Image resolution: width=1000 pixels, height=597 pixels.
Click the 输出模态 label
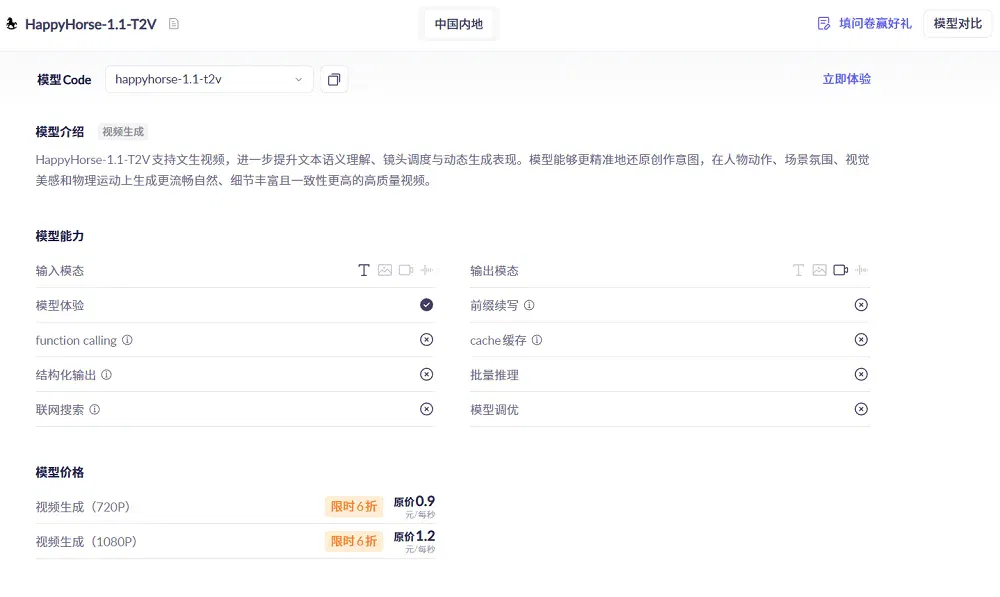click(494, 271)
